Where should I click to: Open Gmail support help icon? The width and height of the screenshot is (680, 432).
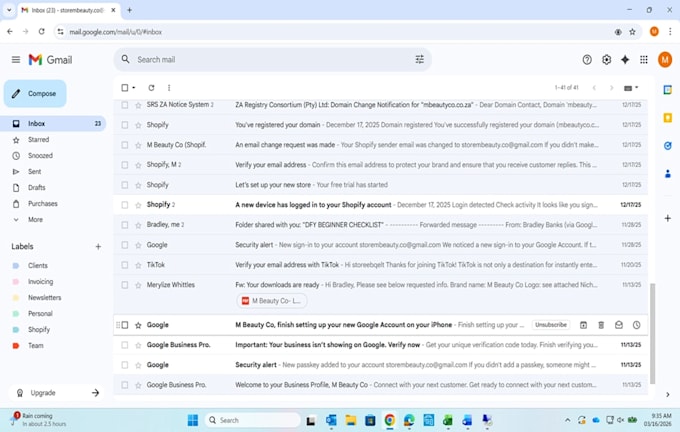[587, 59]
